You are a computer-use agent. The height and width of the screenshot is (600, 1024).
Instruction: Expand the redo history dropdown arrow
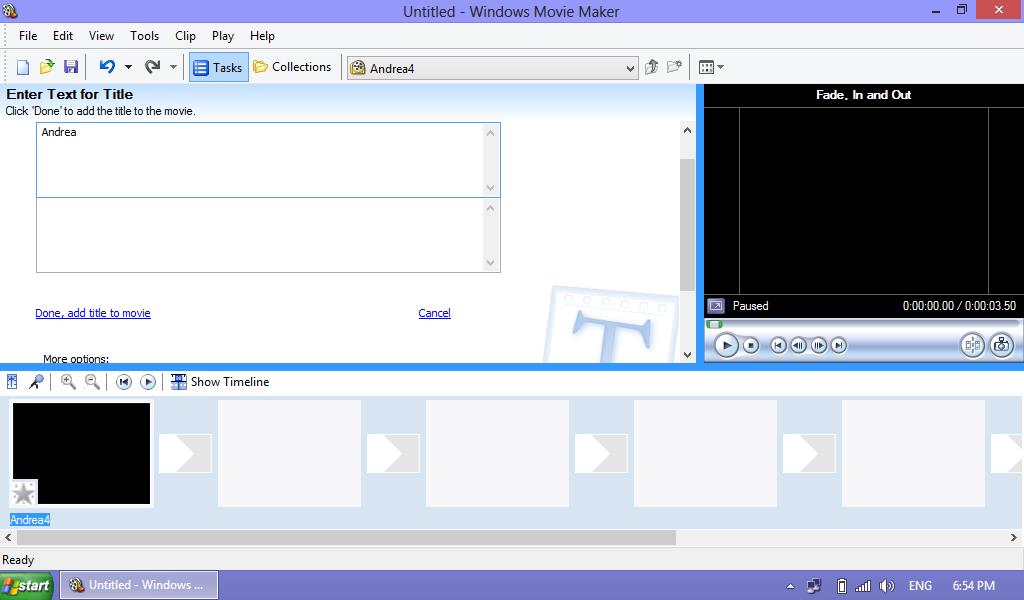click(x=173, y=67)
